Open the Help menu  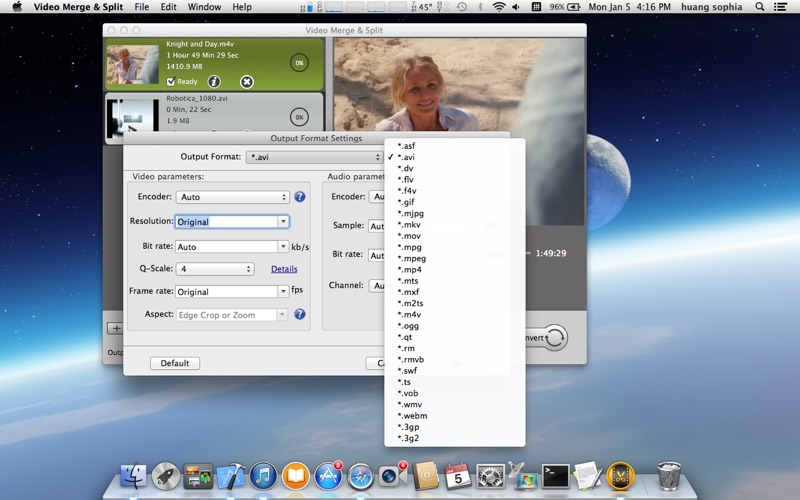coord(242,7)
